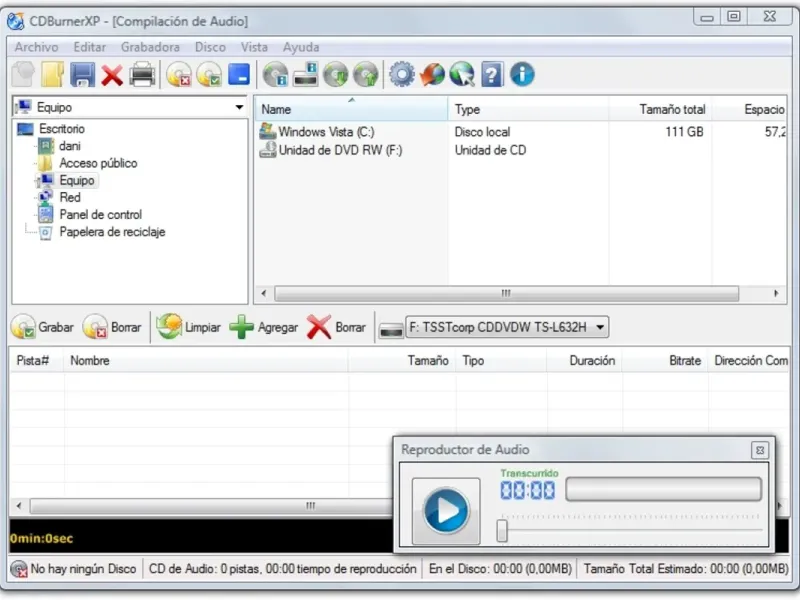Screen dimensions: 800x600
Task: Click the blue info circle icon
Action: click(522, 74)
